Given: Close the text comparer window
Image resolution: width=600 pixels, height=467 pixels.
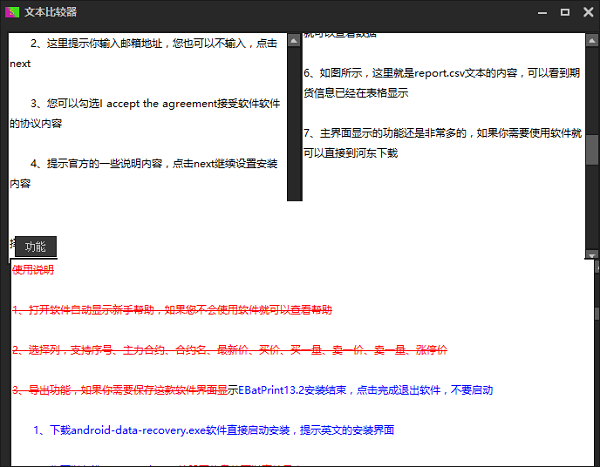Looking at the screenshot, I should pos(586,11).
